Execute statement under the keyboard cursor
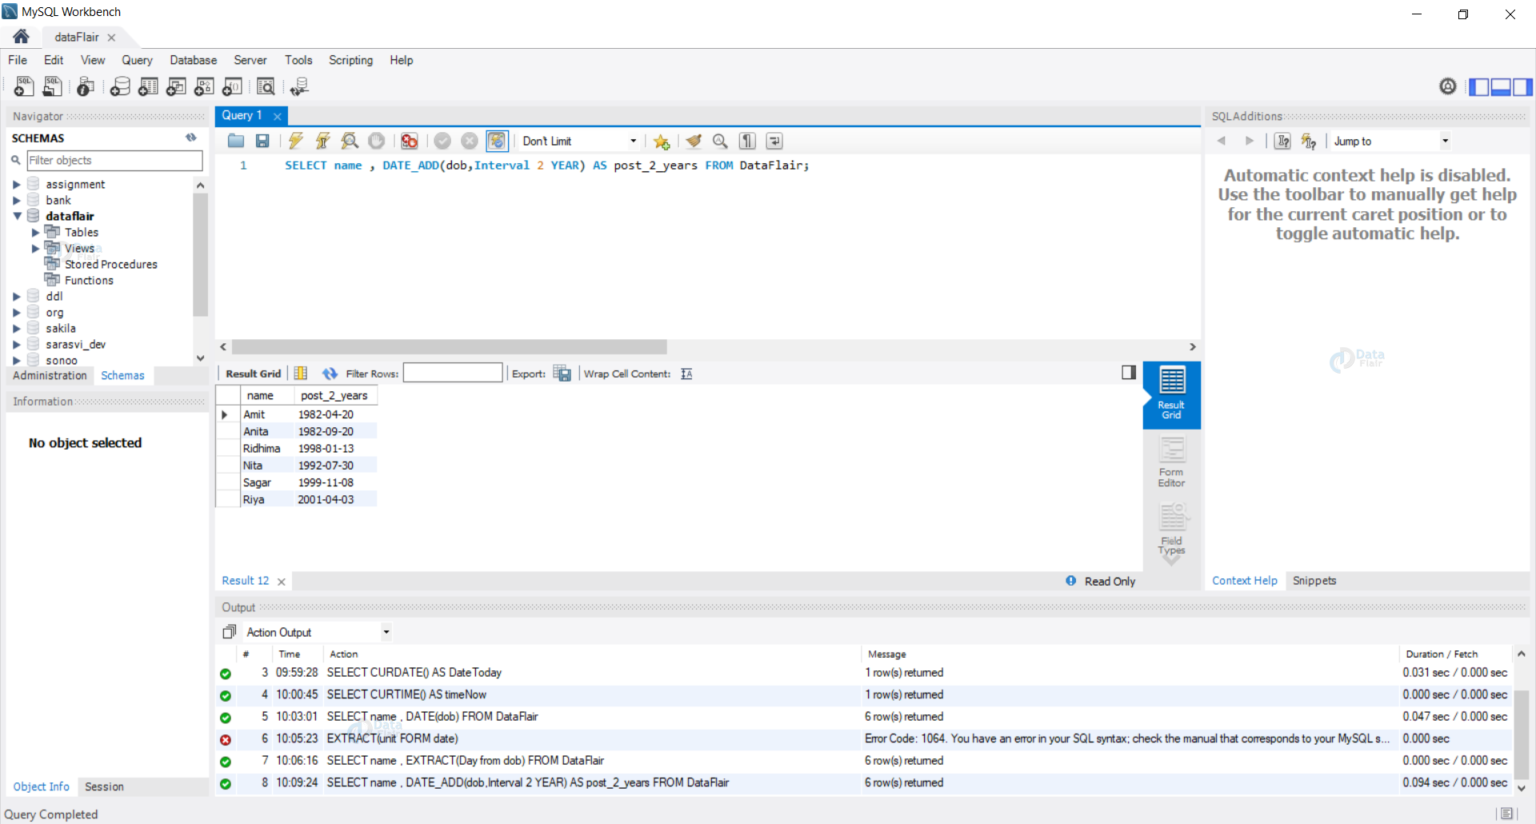 click(x=322, y=141)
